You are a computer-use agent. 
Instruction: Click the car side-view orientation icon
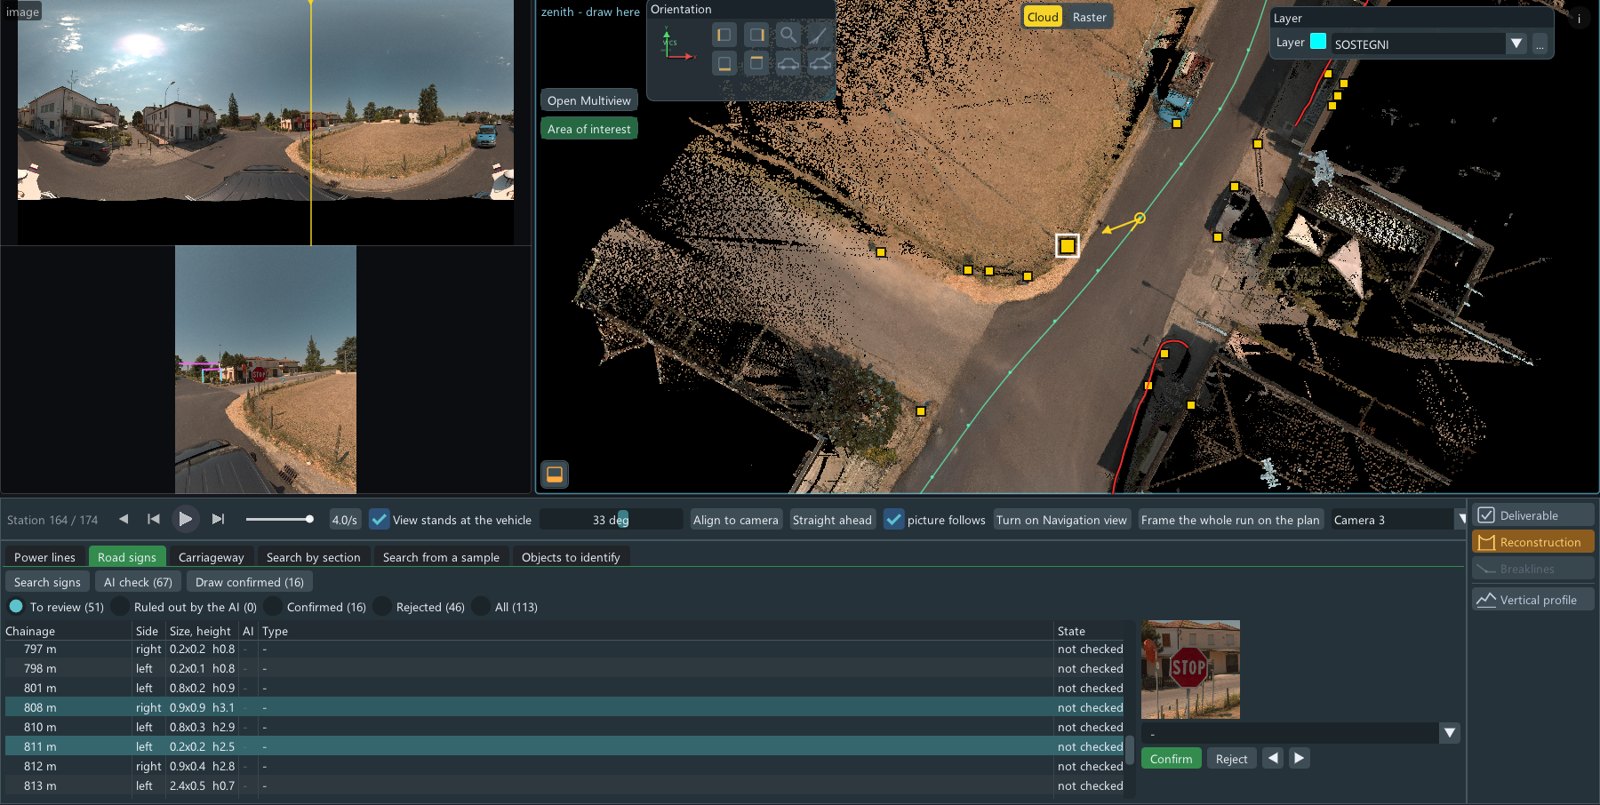(789, 64)
